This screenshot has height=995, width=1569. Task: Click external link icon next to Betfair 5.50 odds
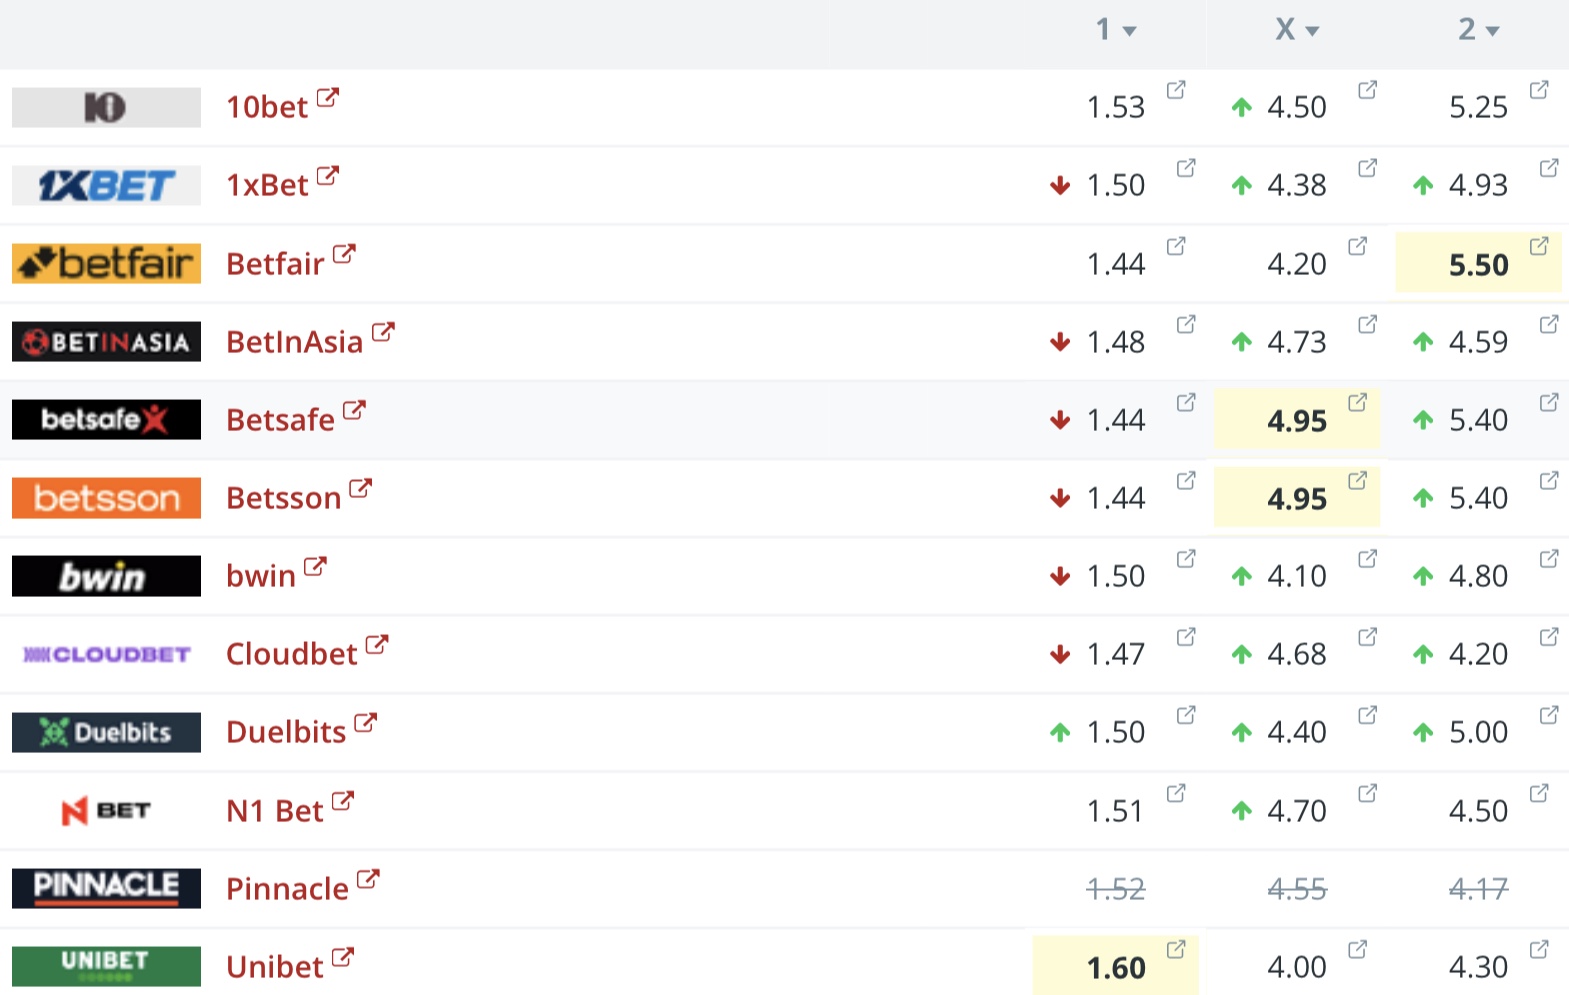[x=1539, y=246]
